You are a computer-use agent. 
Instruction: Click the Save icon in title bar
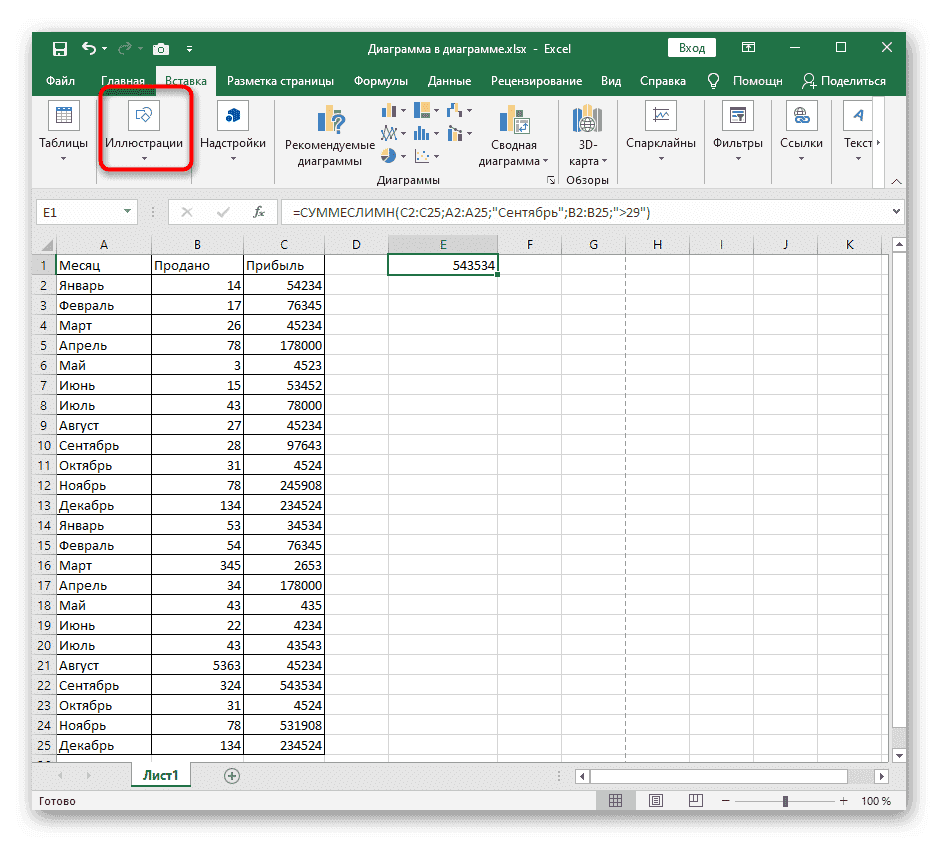(60, 48)
